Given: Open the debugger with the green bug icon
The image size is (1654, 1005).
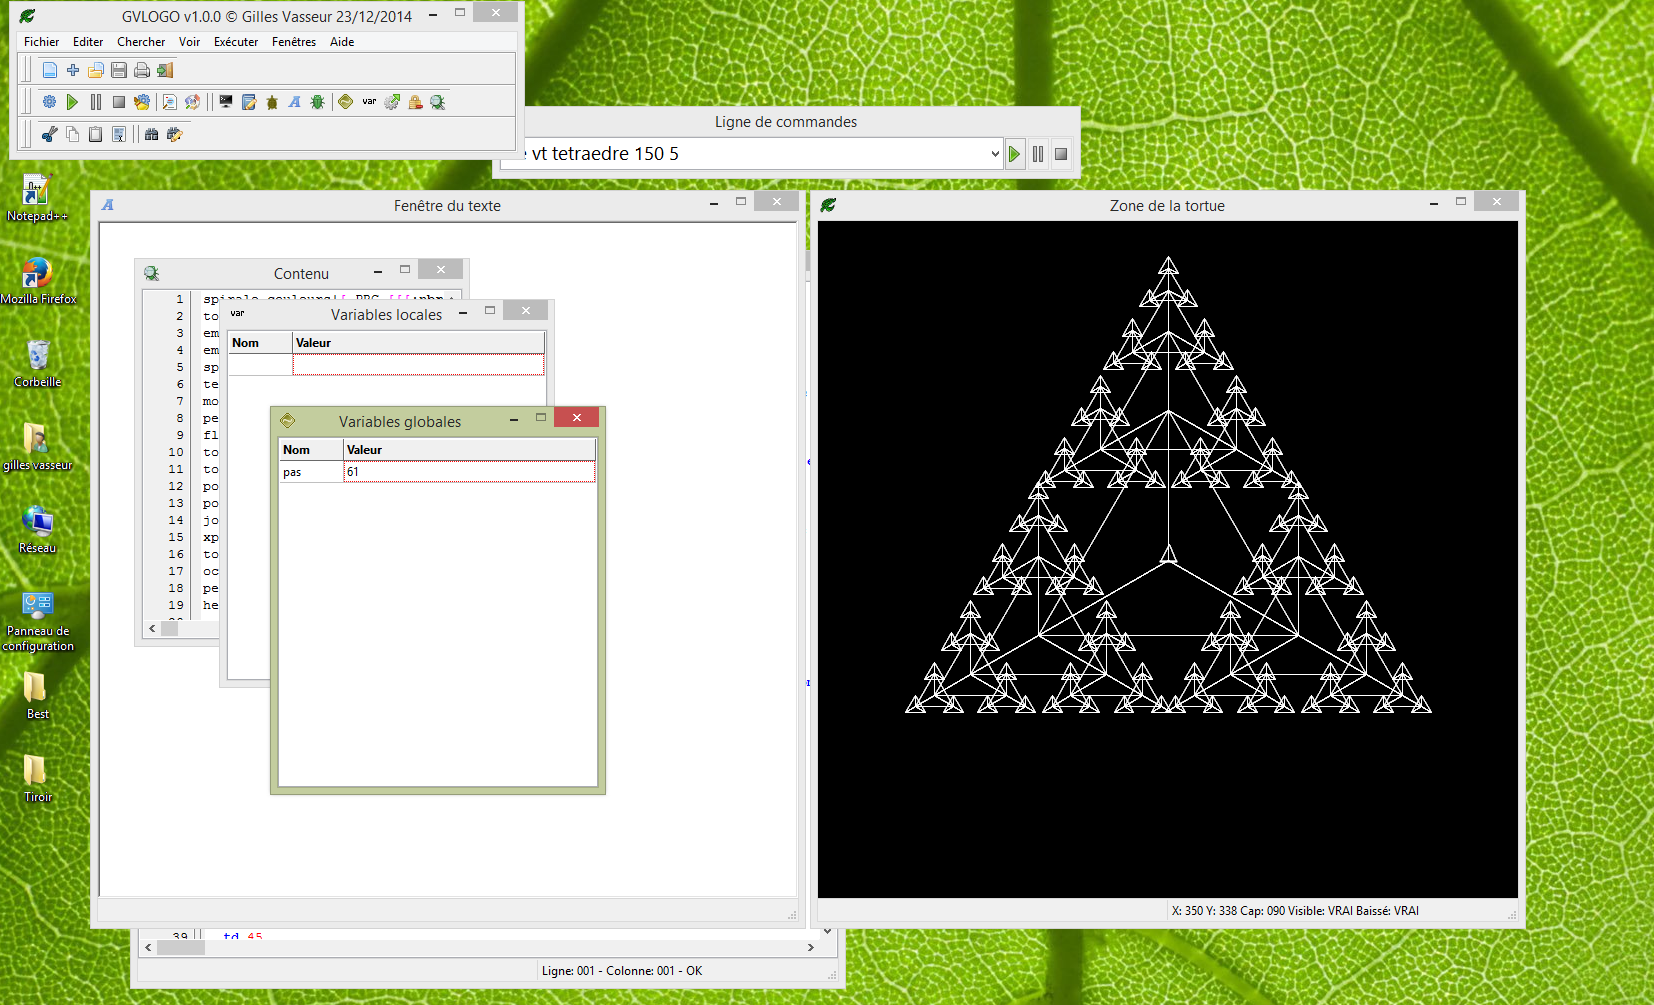Looking at the screenshot, I should 318,102.
